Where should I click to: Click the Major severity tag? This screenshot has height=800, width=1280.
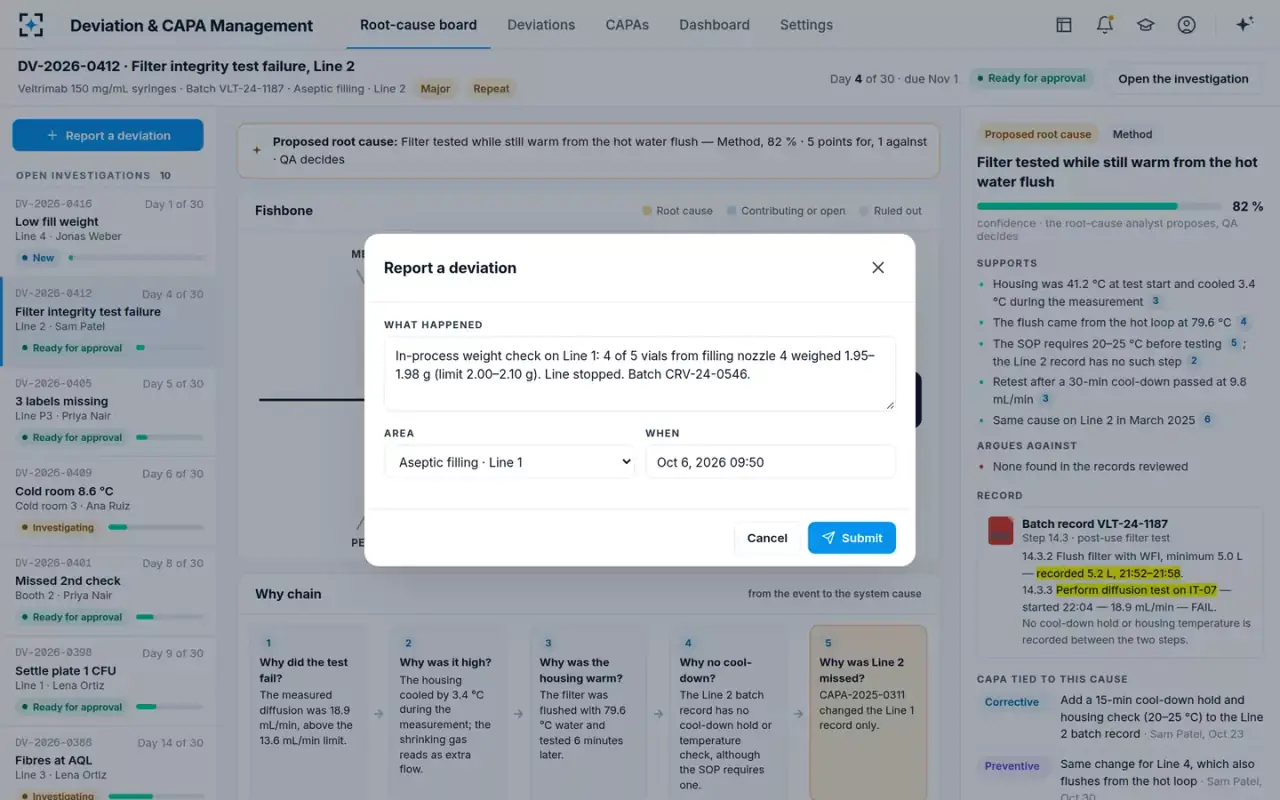435,89
